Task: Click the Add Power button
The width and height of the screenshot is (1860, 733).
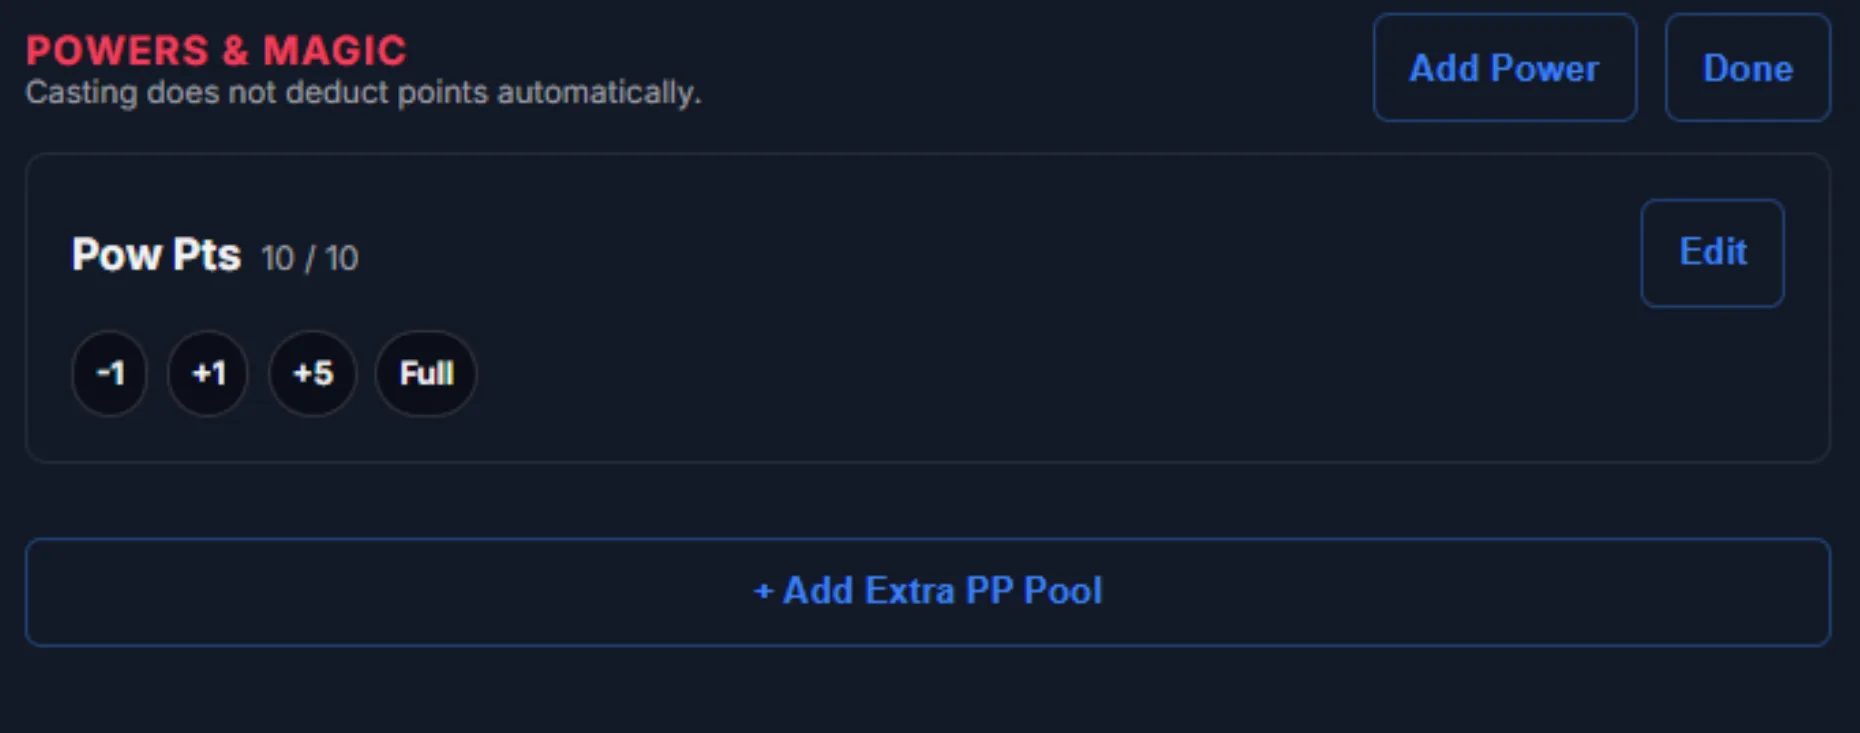Action: 1505,68
